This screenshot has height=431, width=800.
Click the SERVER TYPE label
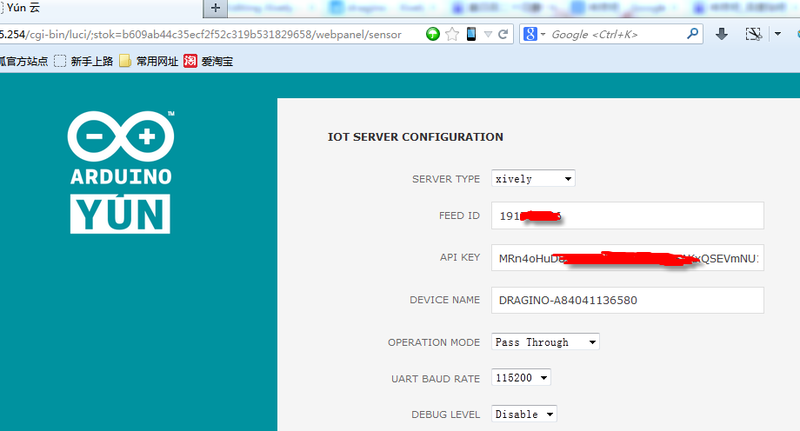coord(446,179)
